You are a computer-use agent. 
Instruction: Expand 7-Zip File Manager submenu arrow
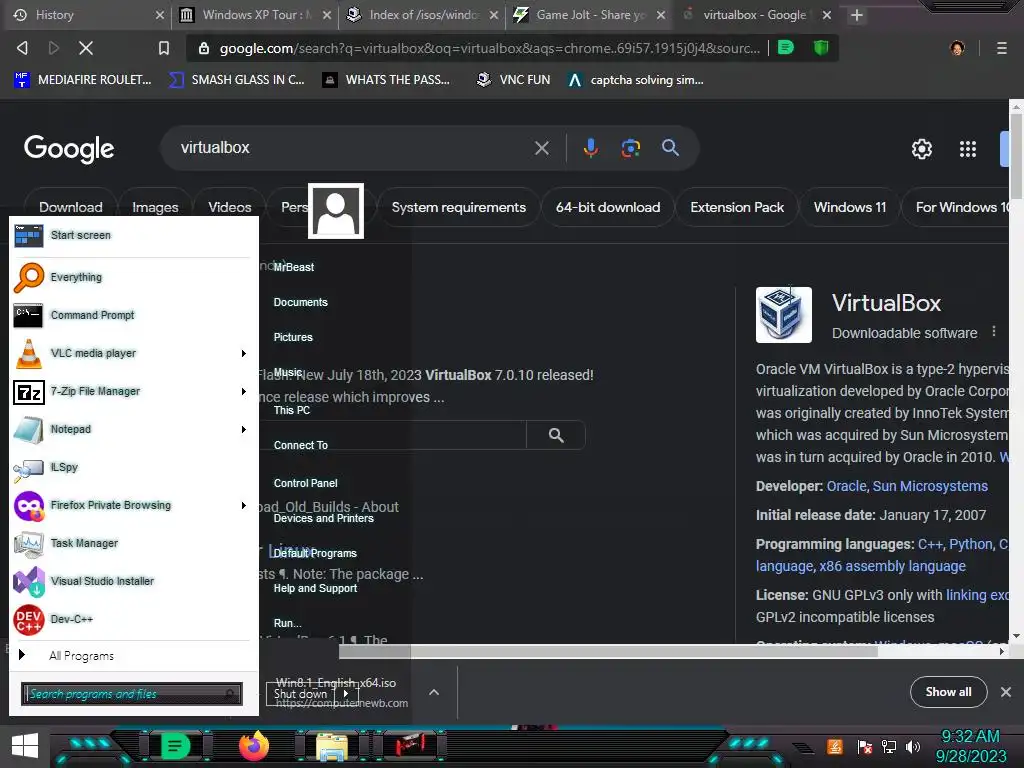[244, 392]
